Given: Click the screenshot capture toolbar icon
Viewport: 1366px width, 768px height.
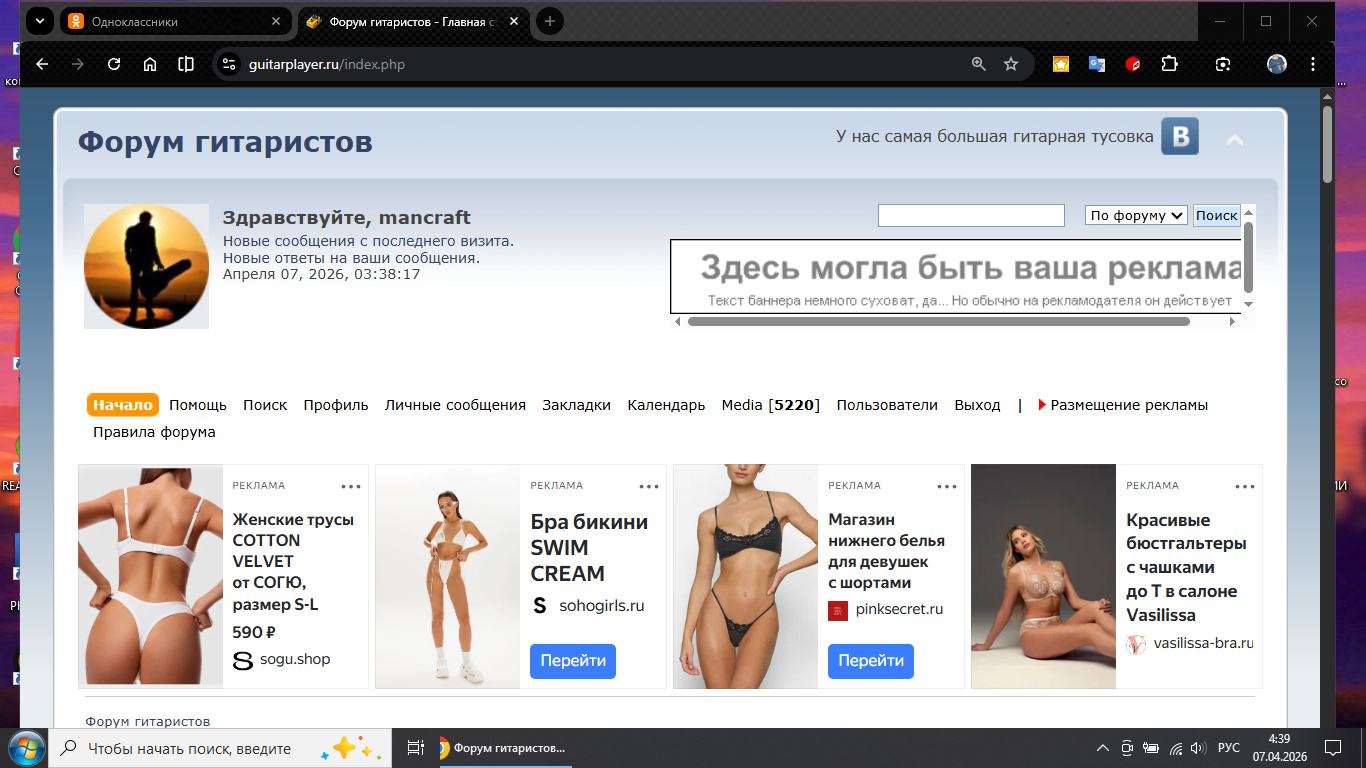Looking at the screenshot, I should (x=1223, y=64).
